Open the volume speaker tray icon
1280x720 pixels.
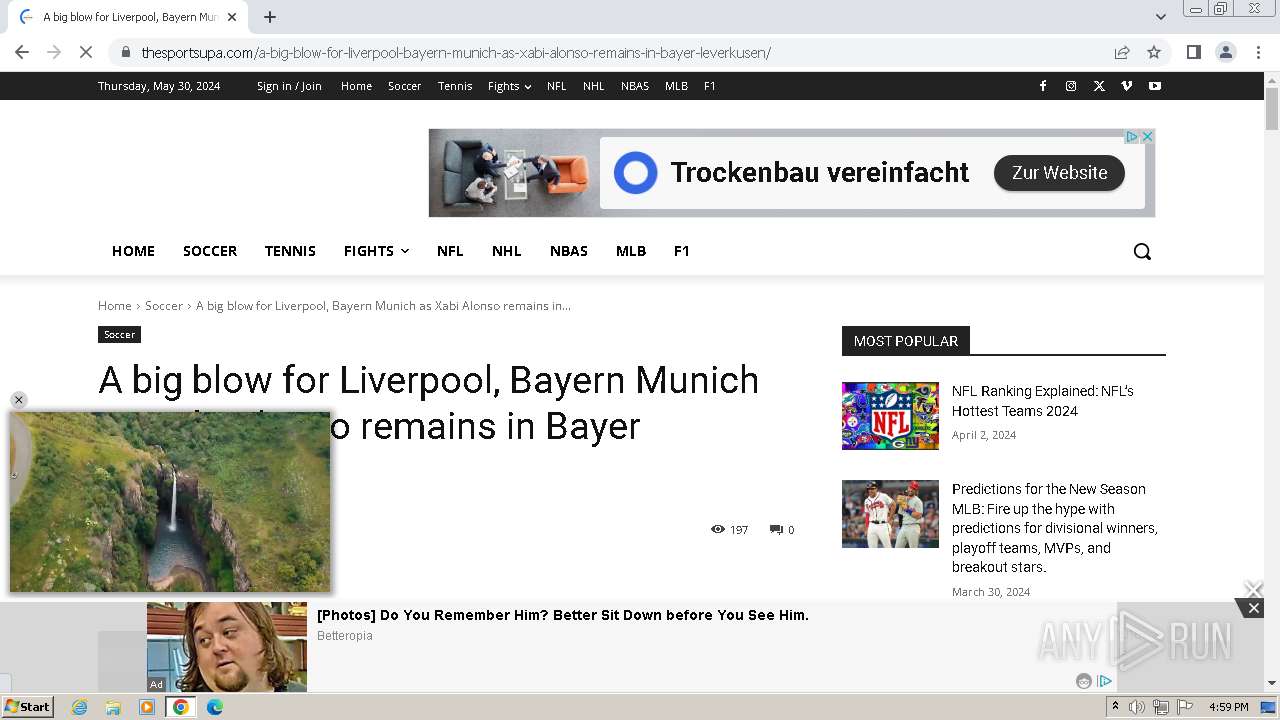coord(1137,707)
